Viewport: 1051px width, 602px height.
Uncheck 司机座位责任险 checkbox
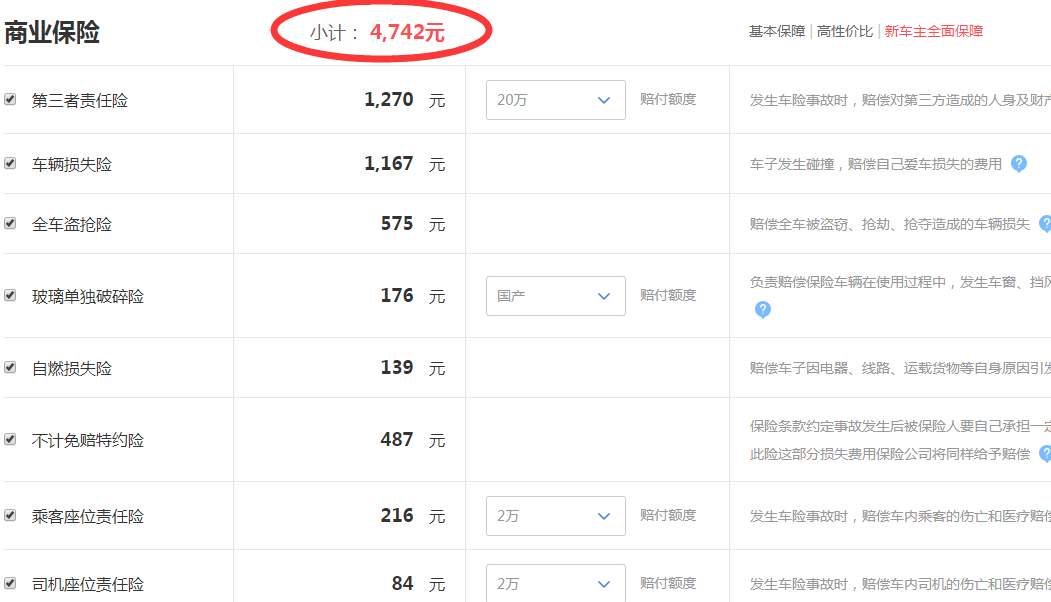10,583
